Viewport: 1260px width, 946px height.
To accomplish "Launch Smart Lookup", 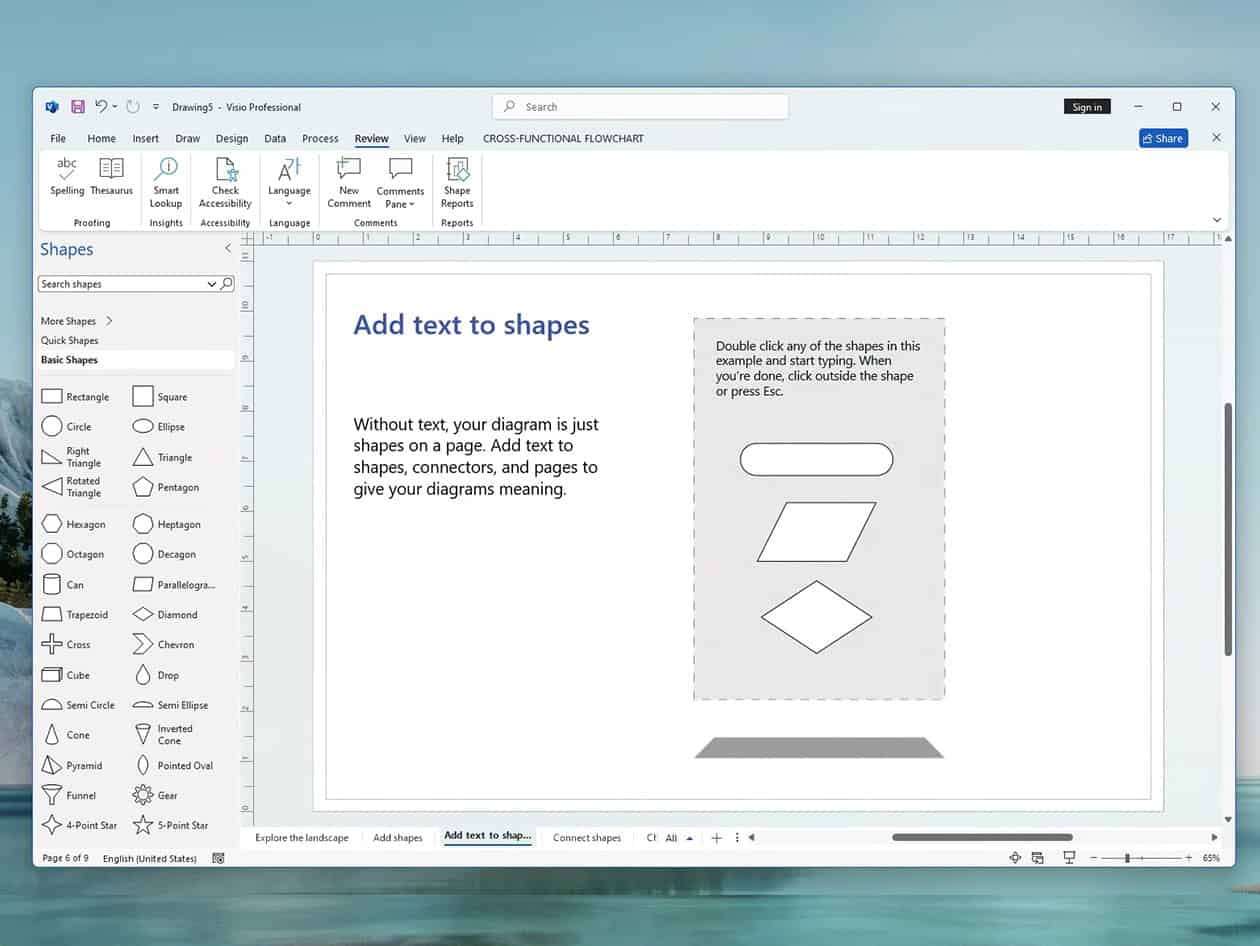I will click(x=165, y=180).
